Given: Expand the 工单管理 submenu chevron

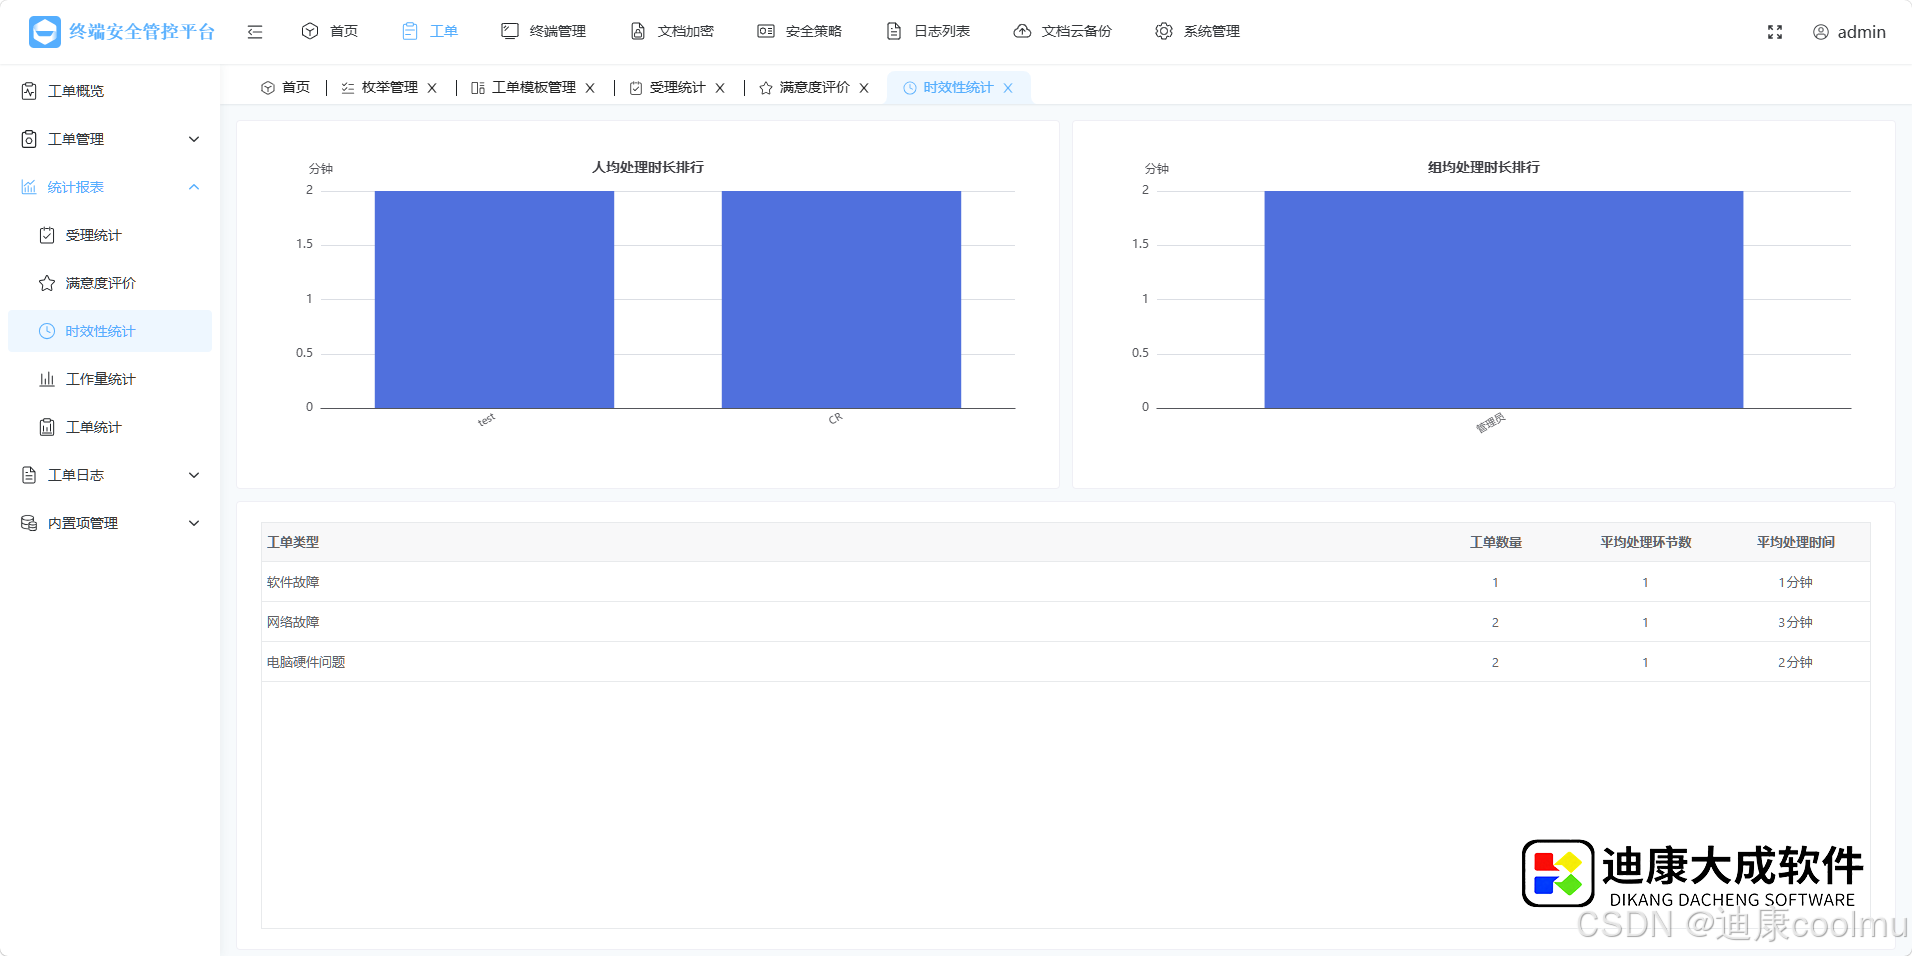Looking at the screenshot, I should click(194, 139).
